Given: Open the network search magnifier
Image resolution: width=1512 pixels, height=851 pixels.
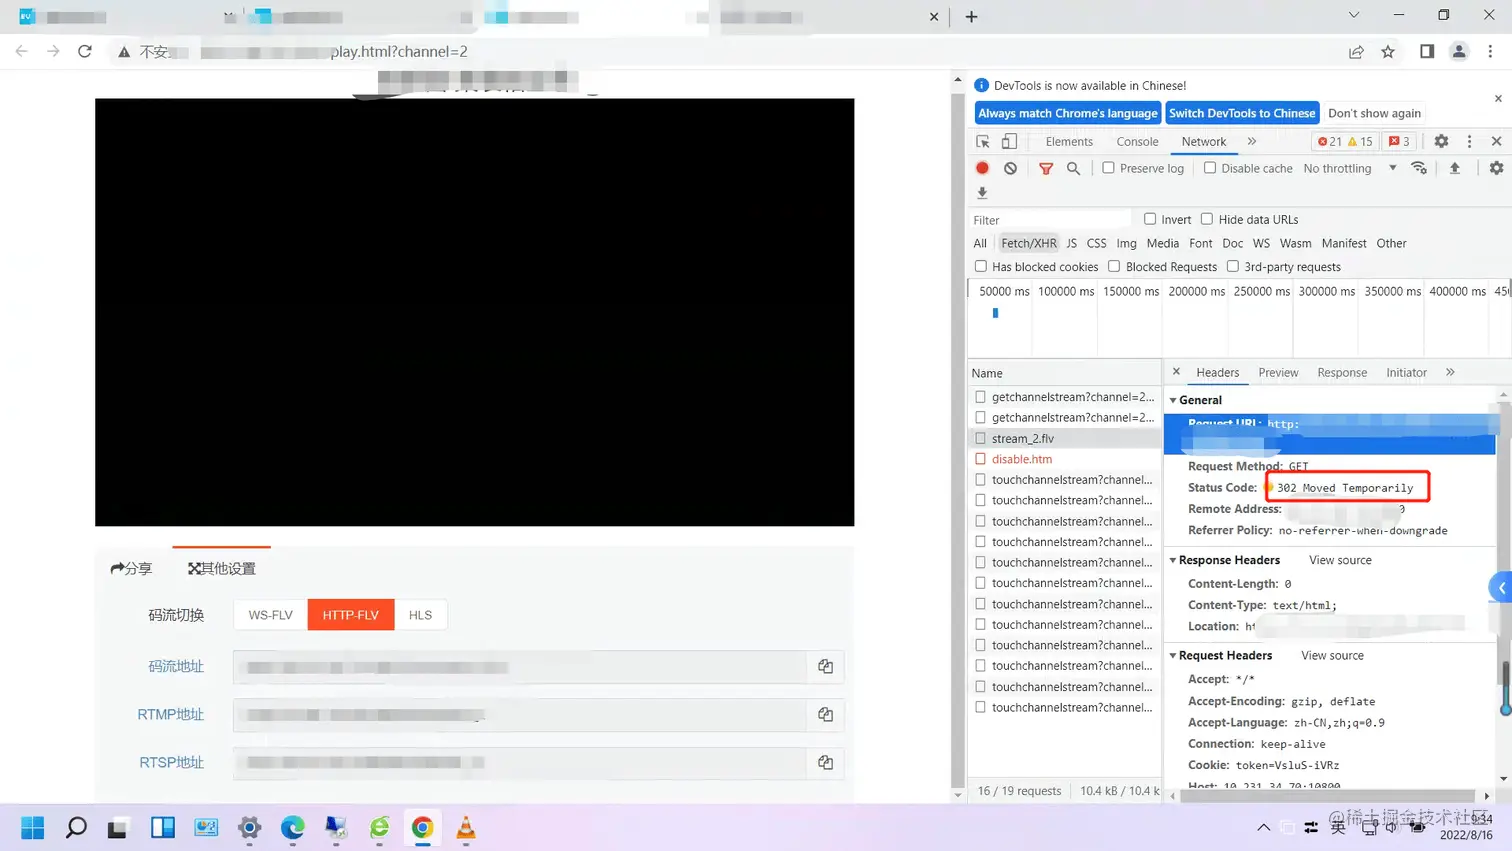Looking at the screenshot, I should click(1073, 168).
